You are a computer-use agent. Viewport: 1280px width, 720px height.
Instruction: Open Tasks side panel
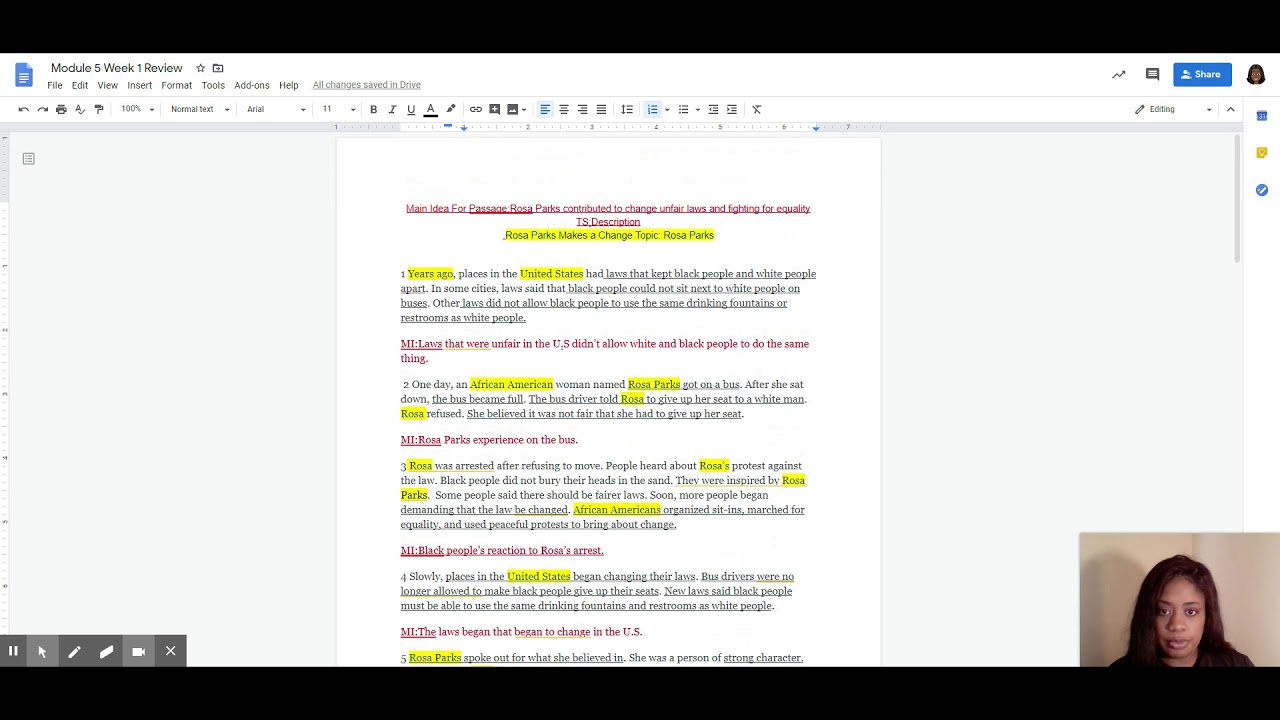tap(1262, 190)
